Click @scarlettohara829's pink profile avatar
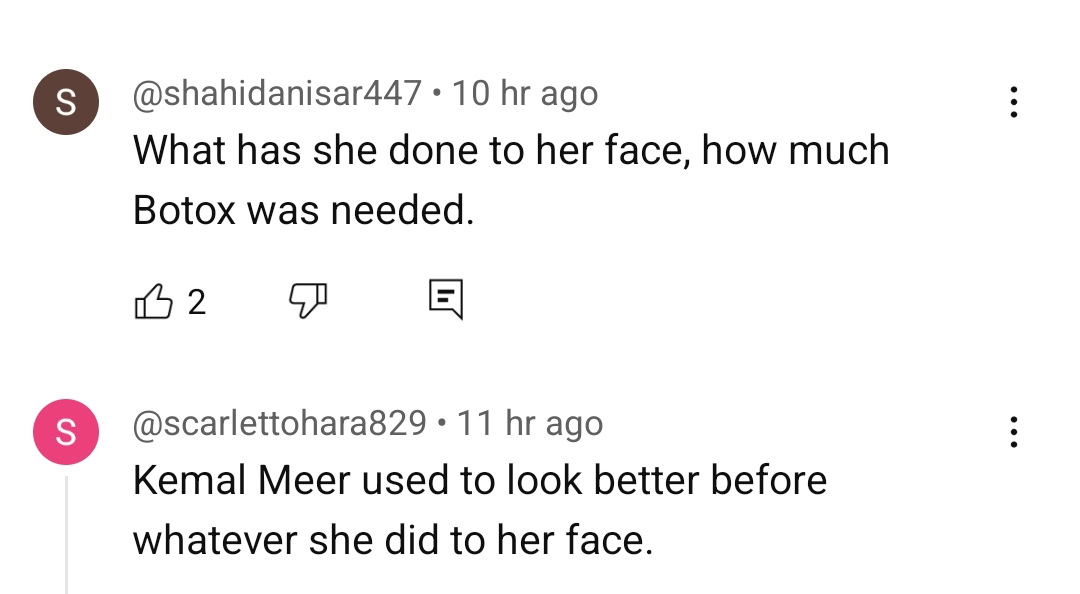The image size is (1080, 594). [x=66, y=431]
